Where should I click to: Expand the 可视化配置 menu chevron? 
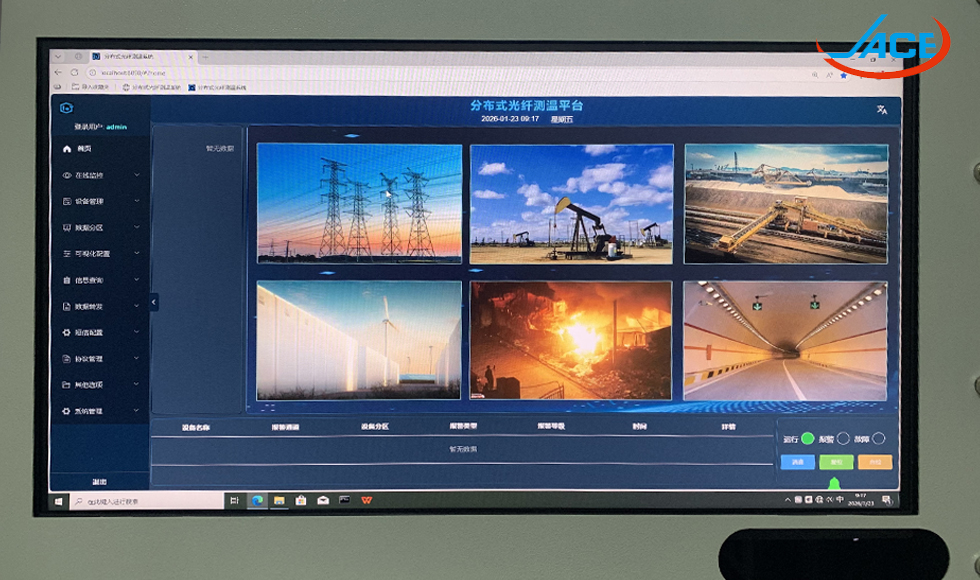(x=137, y=254)
